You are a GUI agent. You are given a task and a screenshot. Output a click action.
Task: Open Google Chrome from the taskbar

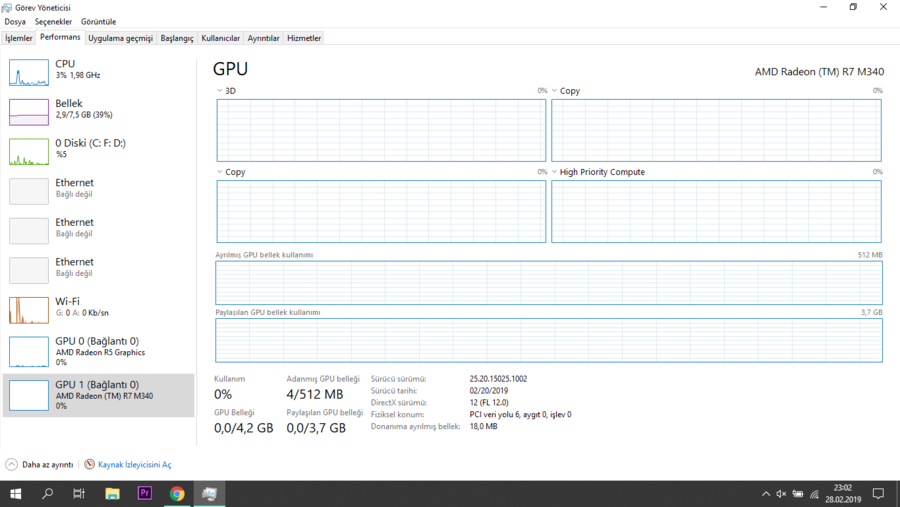177,494
